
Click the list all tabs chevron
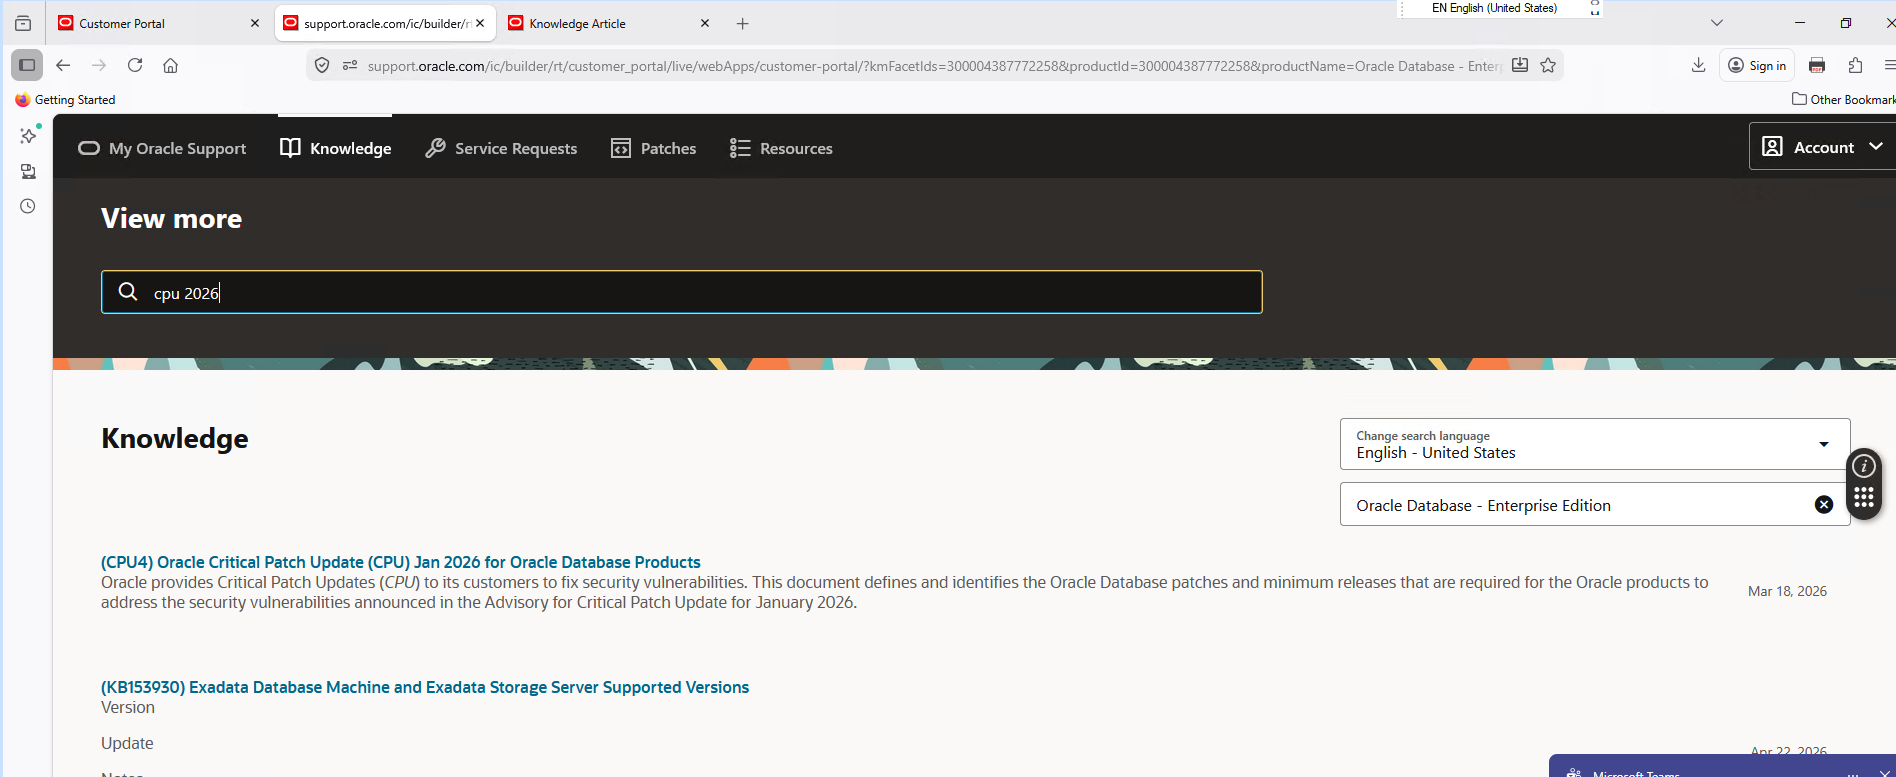coord(1717,23)
